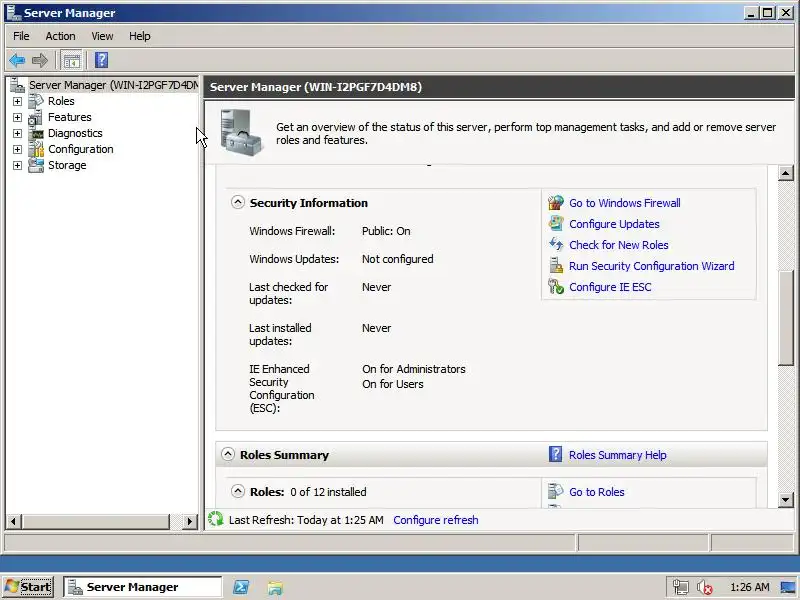Click the 1:26 AM taskbar clock
The height and width of the screenshot is (600, 800).
[749, 587]
